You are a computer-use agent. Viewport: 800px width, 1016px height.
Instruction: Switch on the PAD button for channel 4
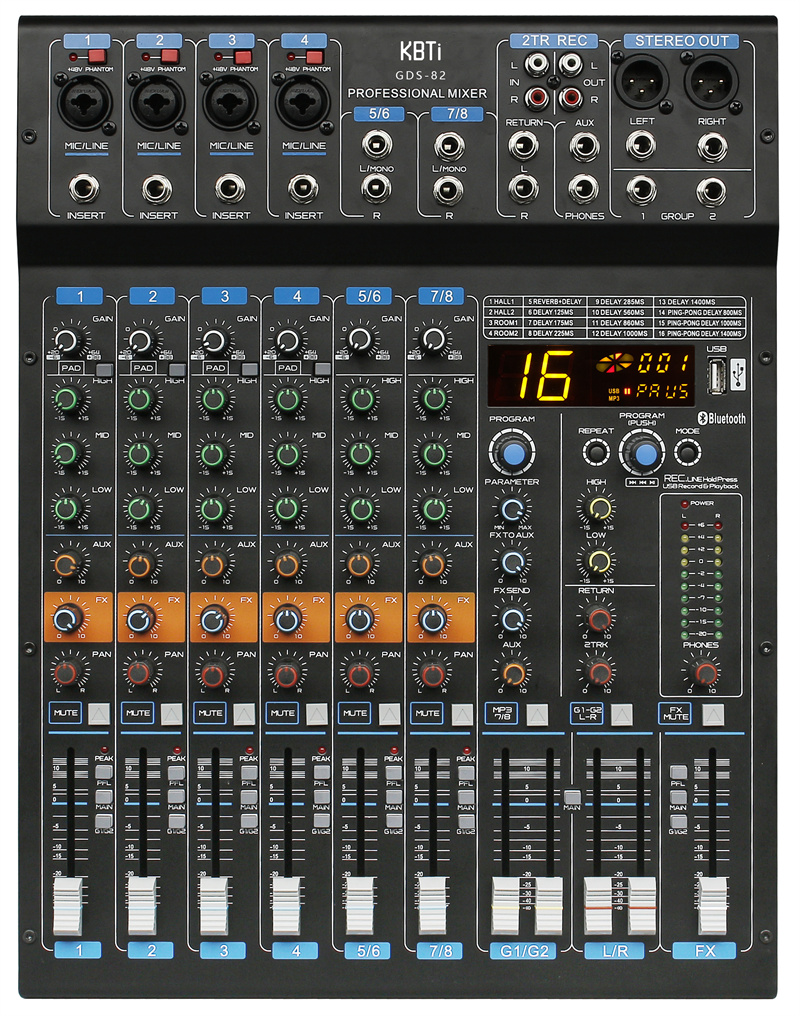pyautogui.click(x=322, y=369)
